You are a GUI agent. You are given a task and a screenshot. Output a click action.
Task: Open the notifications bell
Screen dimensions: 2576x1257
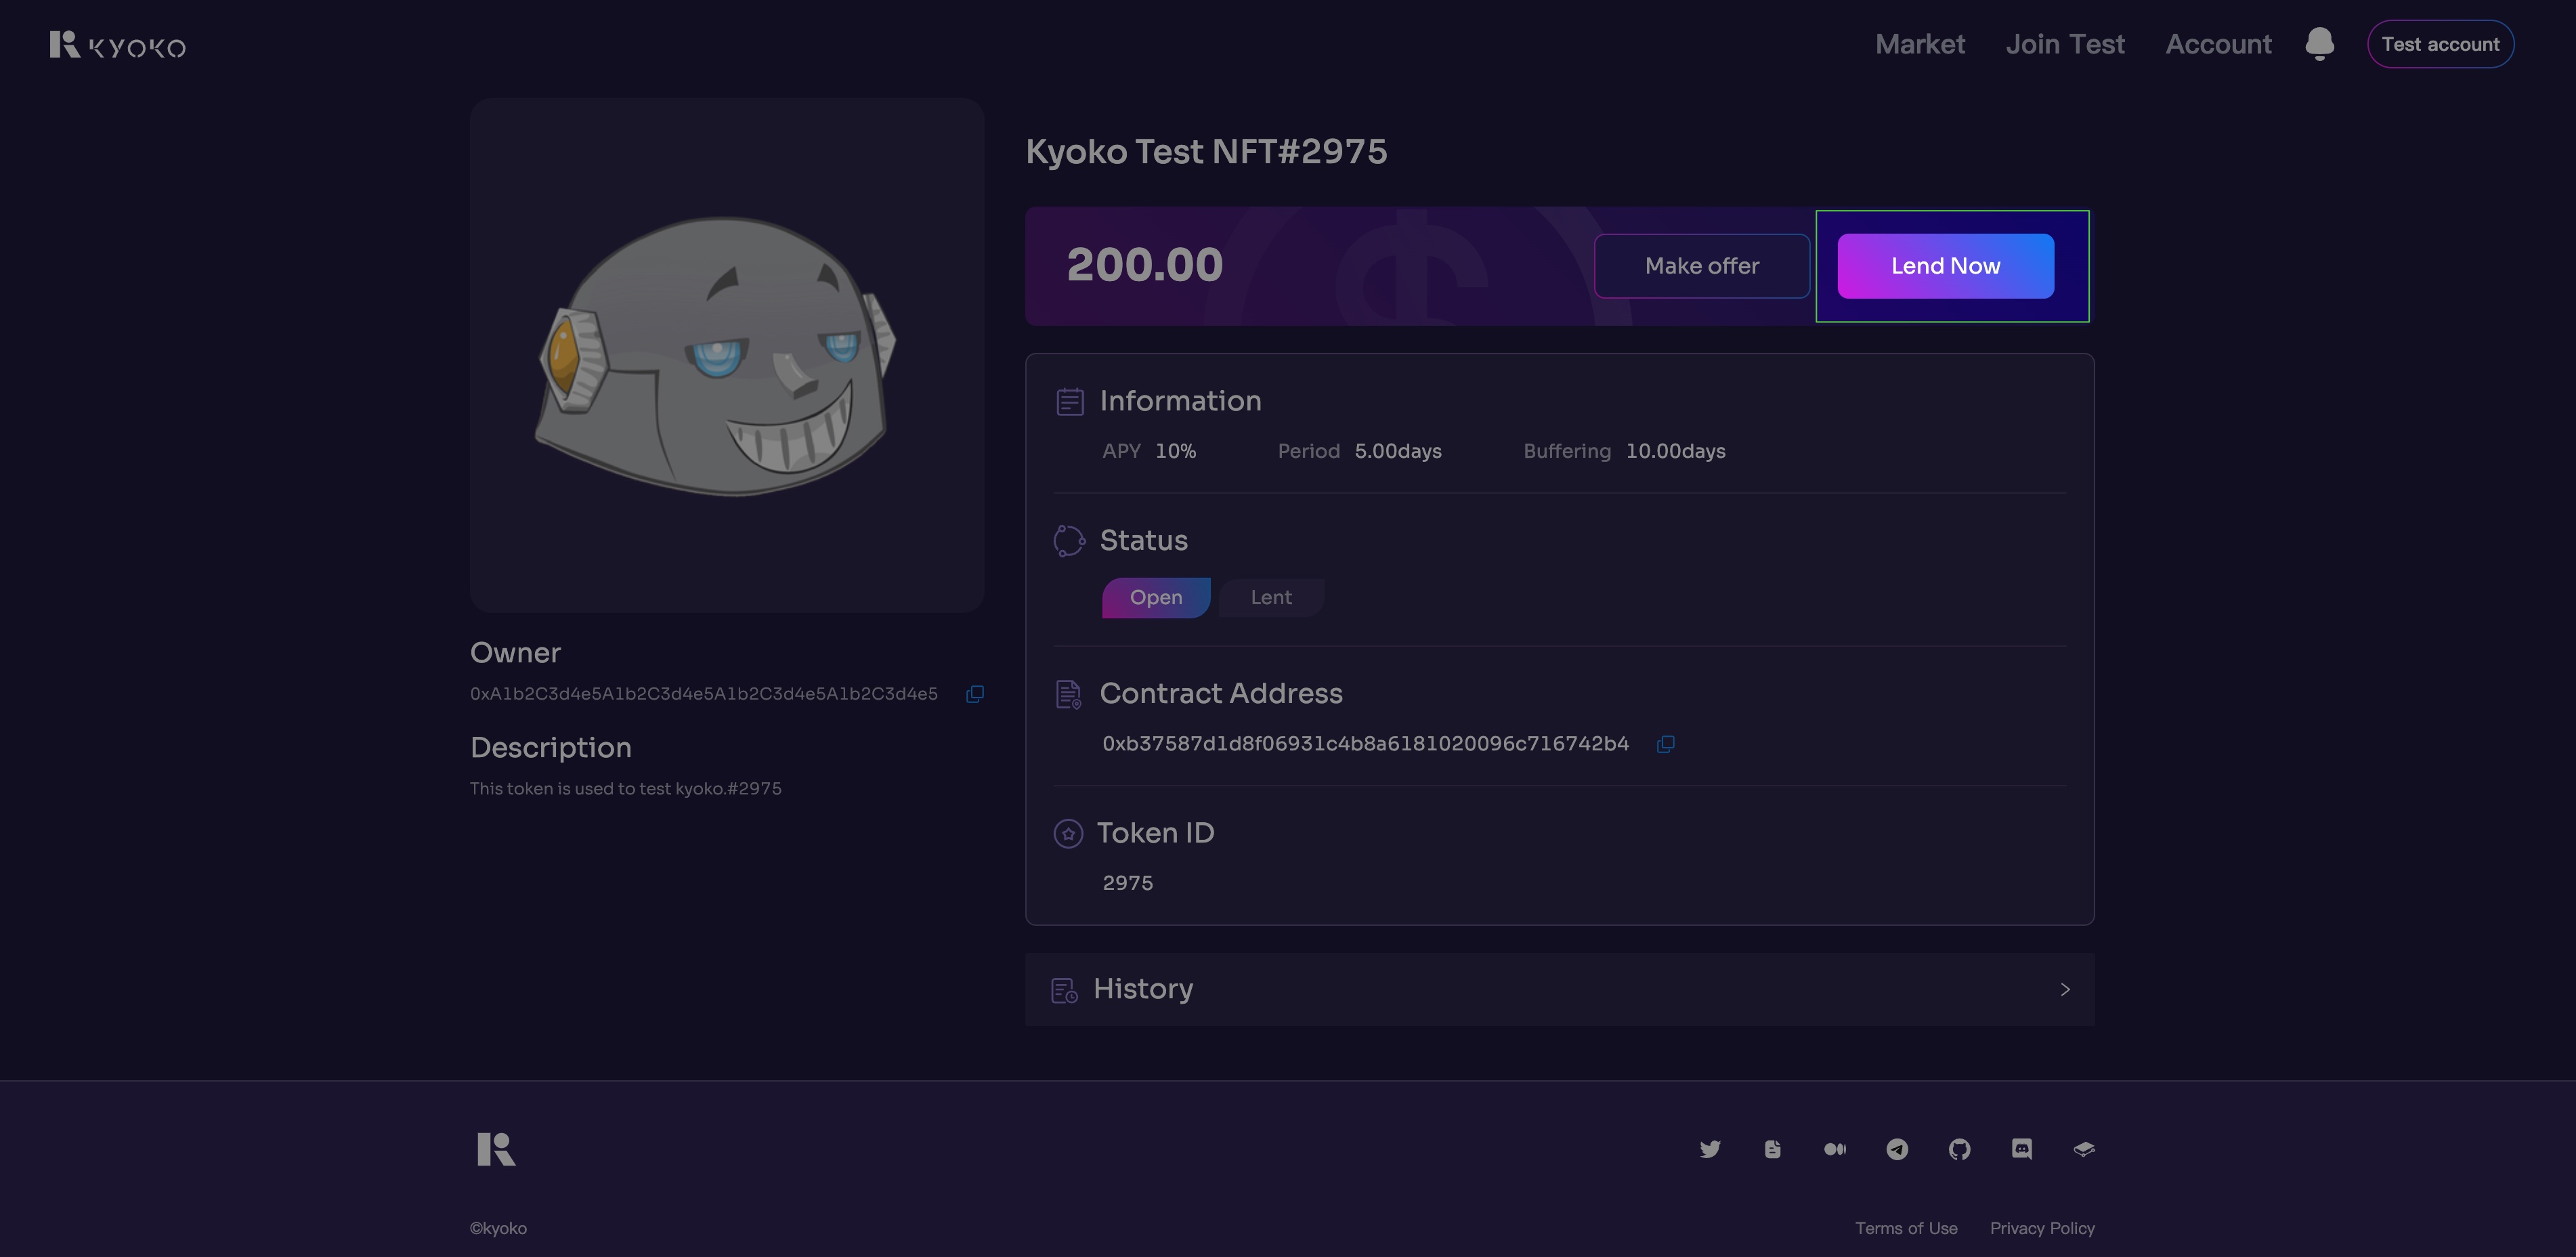pyautogui.click(x=2319, y=44)
